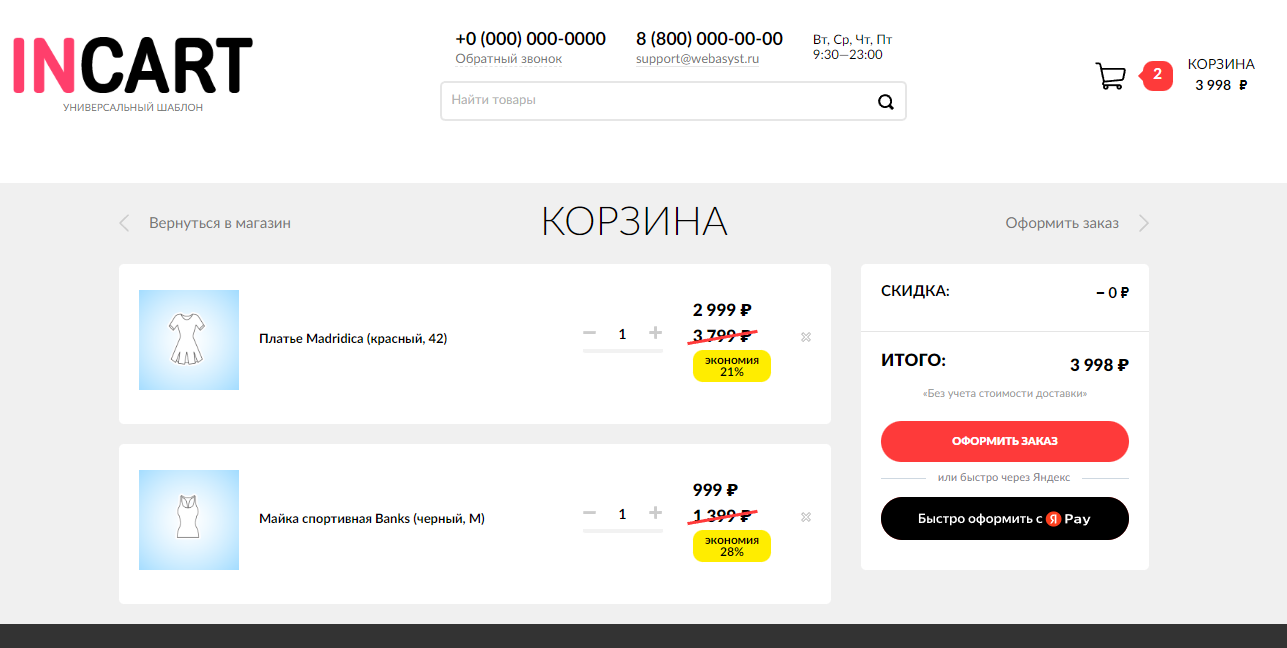Increase quantity of Платье Madridica
Viewport: 1287px width, 648px height.
point(655,333)
